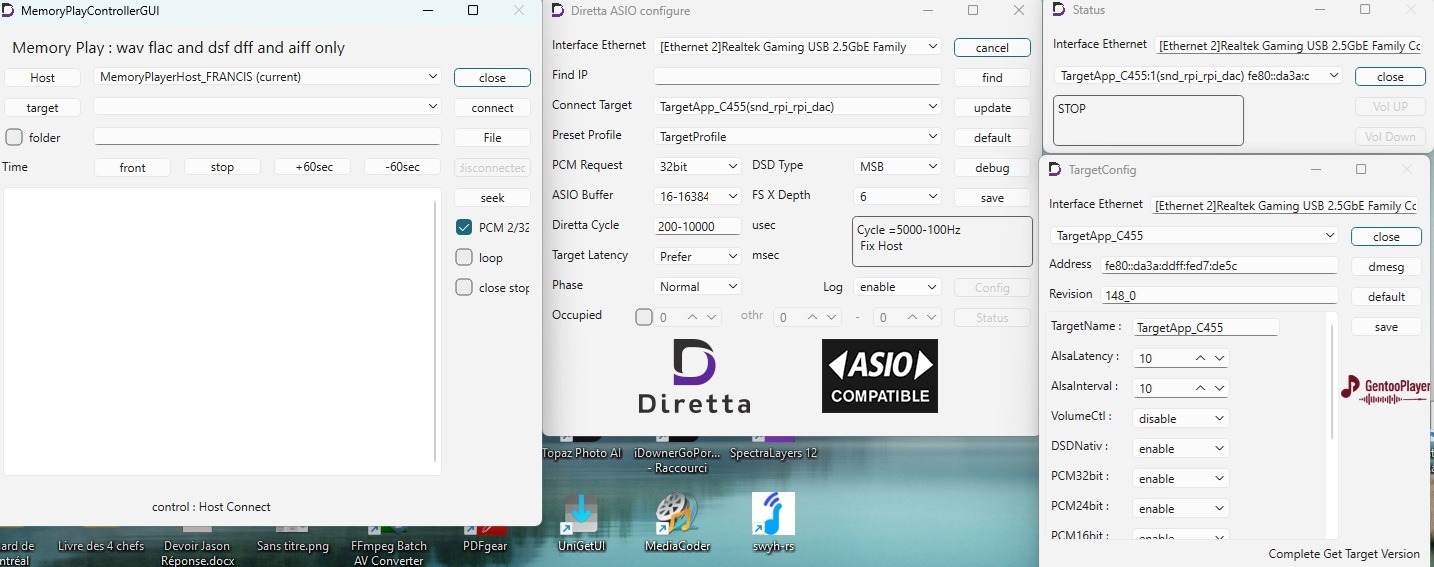Uncheck the PCM 2/32 checkbox
1434x567 pixels.
point(464,227)
